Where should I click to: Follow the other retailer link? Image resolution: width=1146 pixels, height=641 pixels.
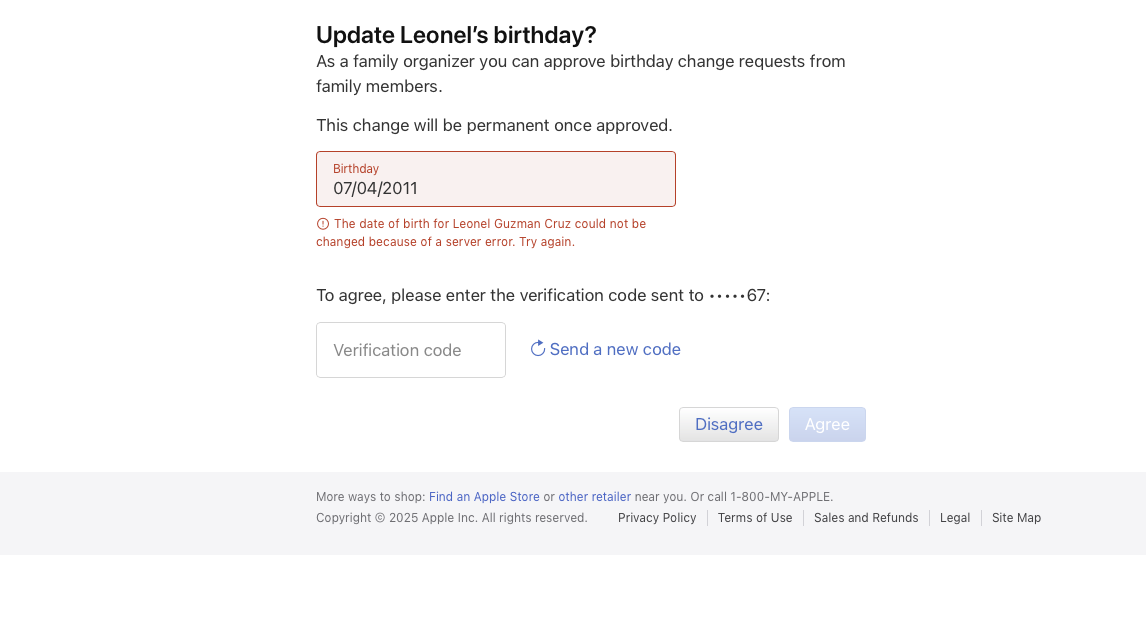[594, 497]
